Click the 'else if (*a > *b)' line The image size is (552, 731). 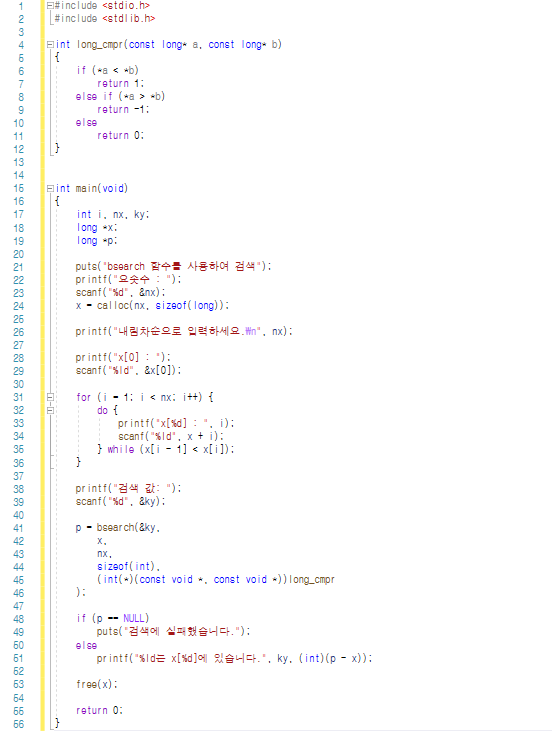pos(120,97)
